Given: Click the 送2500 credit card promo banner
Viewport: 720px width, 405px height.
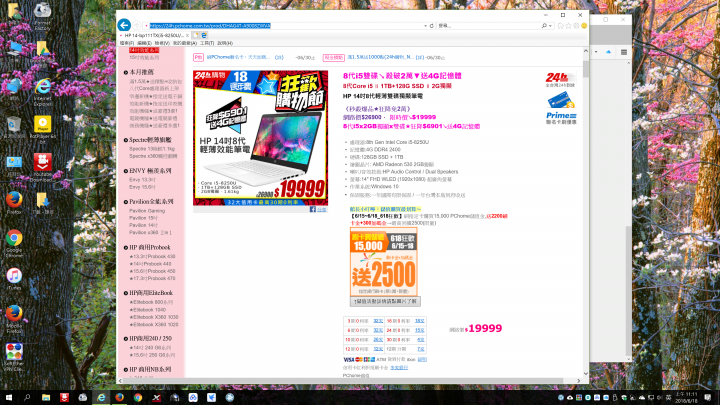Looking at the screenshot, I should click(384, 262).
